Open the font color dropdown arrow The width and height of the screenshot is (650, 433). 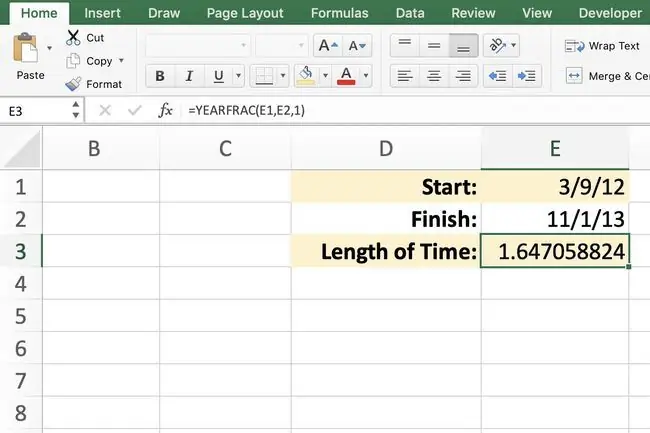(366, 76)
